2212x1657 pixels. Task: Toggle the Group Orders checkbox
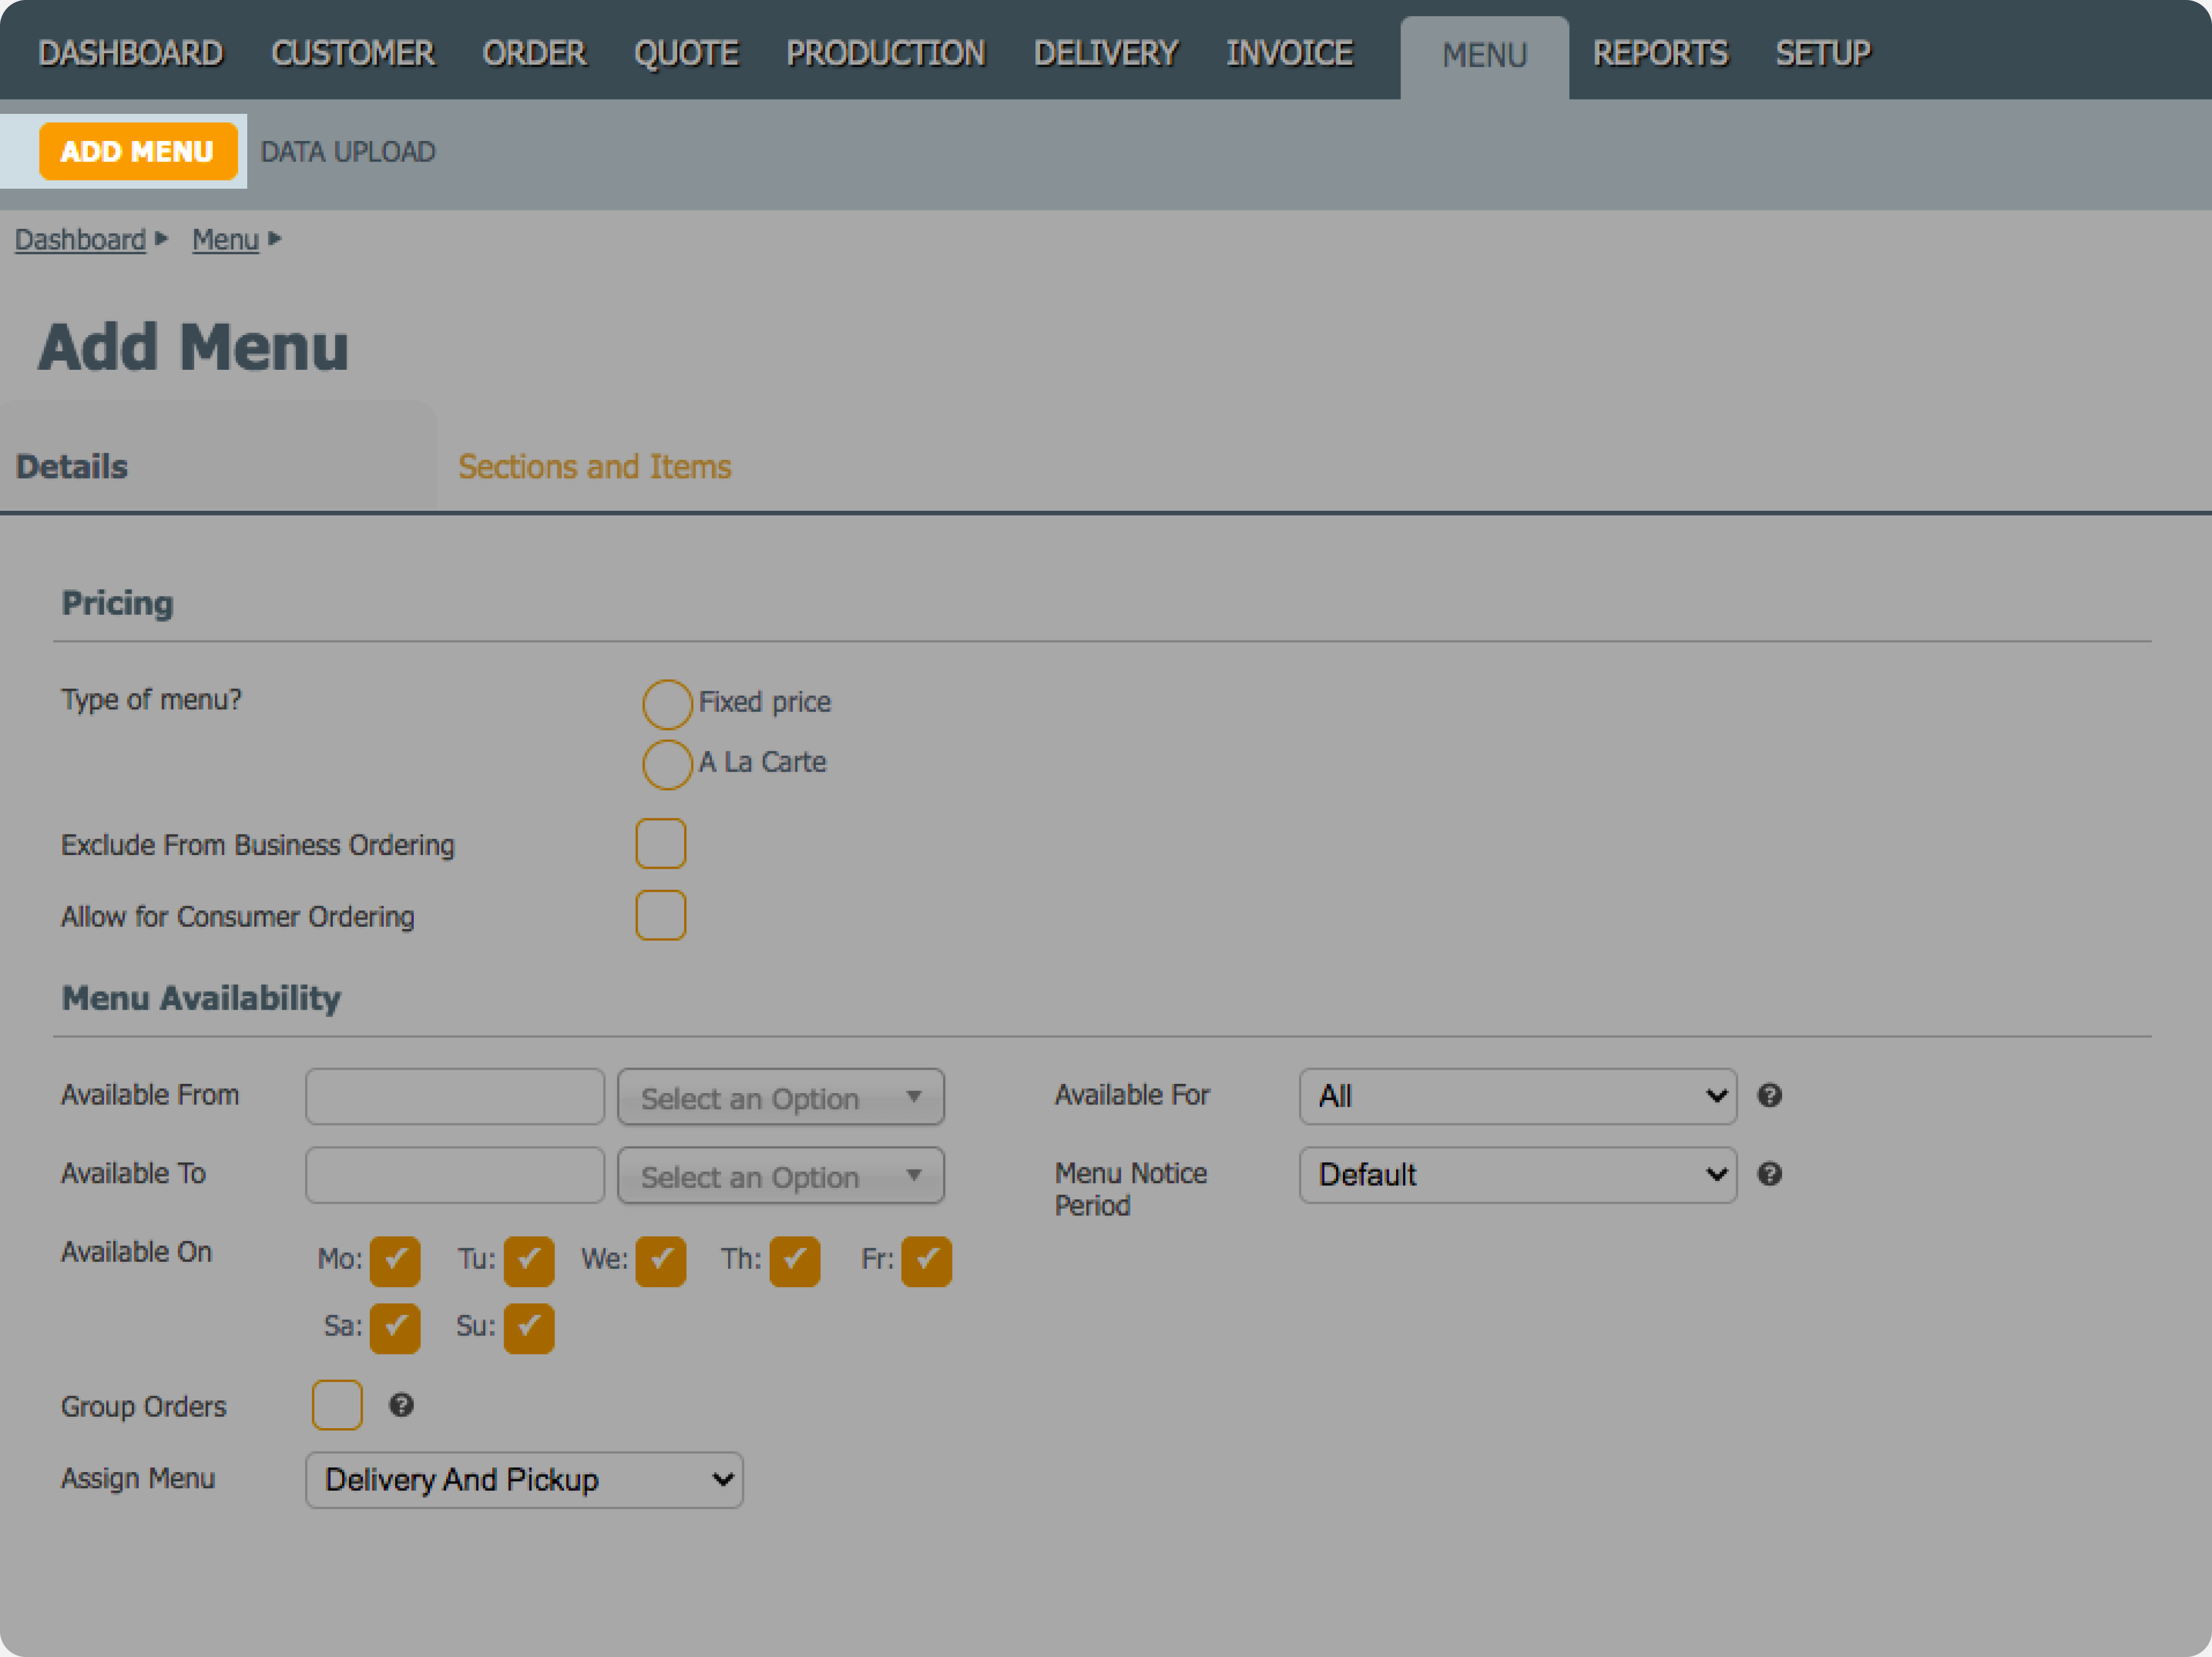click(x=337, y=1405)
